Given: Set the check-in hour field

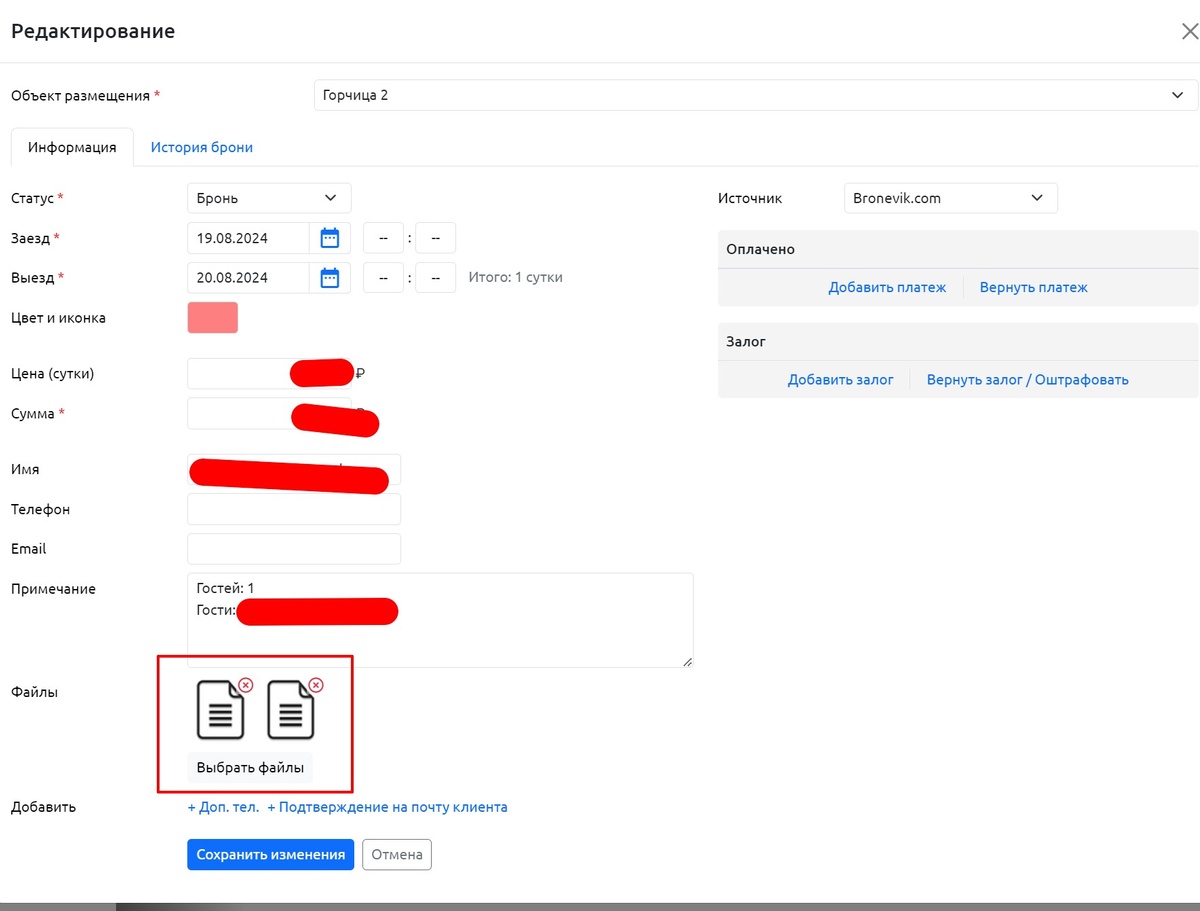Looking at the screenshot, I should (383, 238).
